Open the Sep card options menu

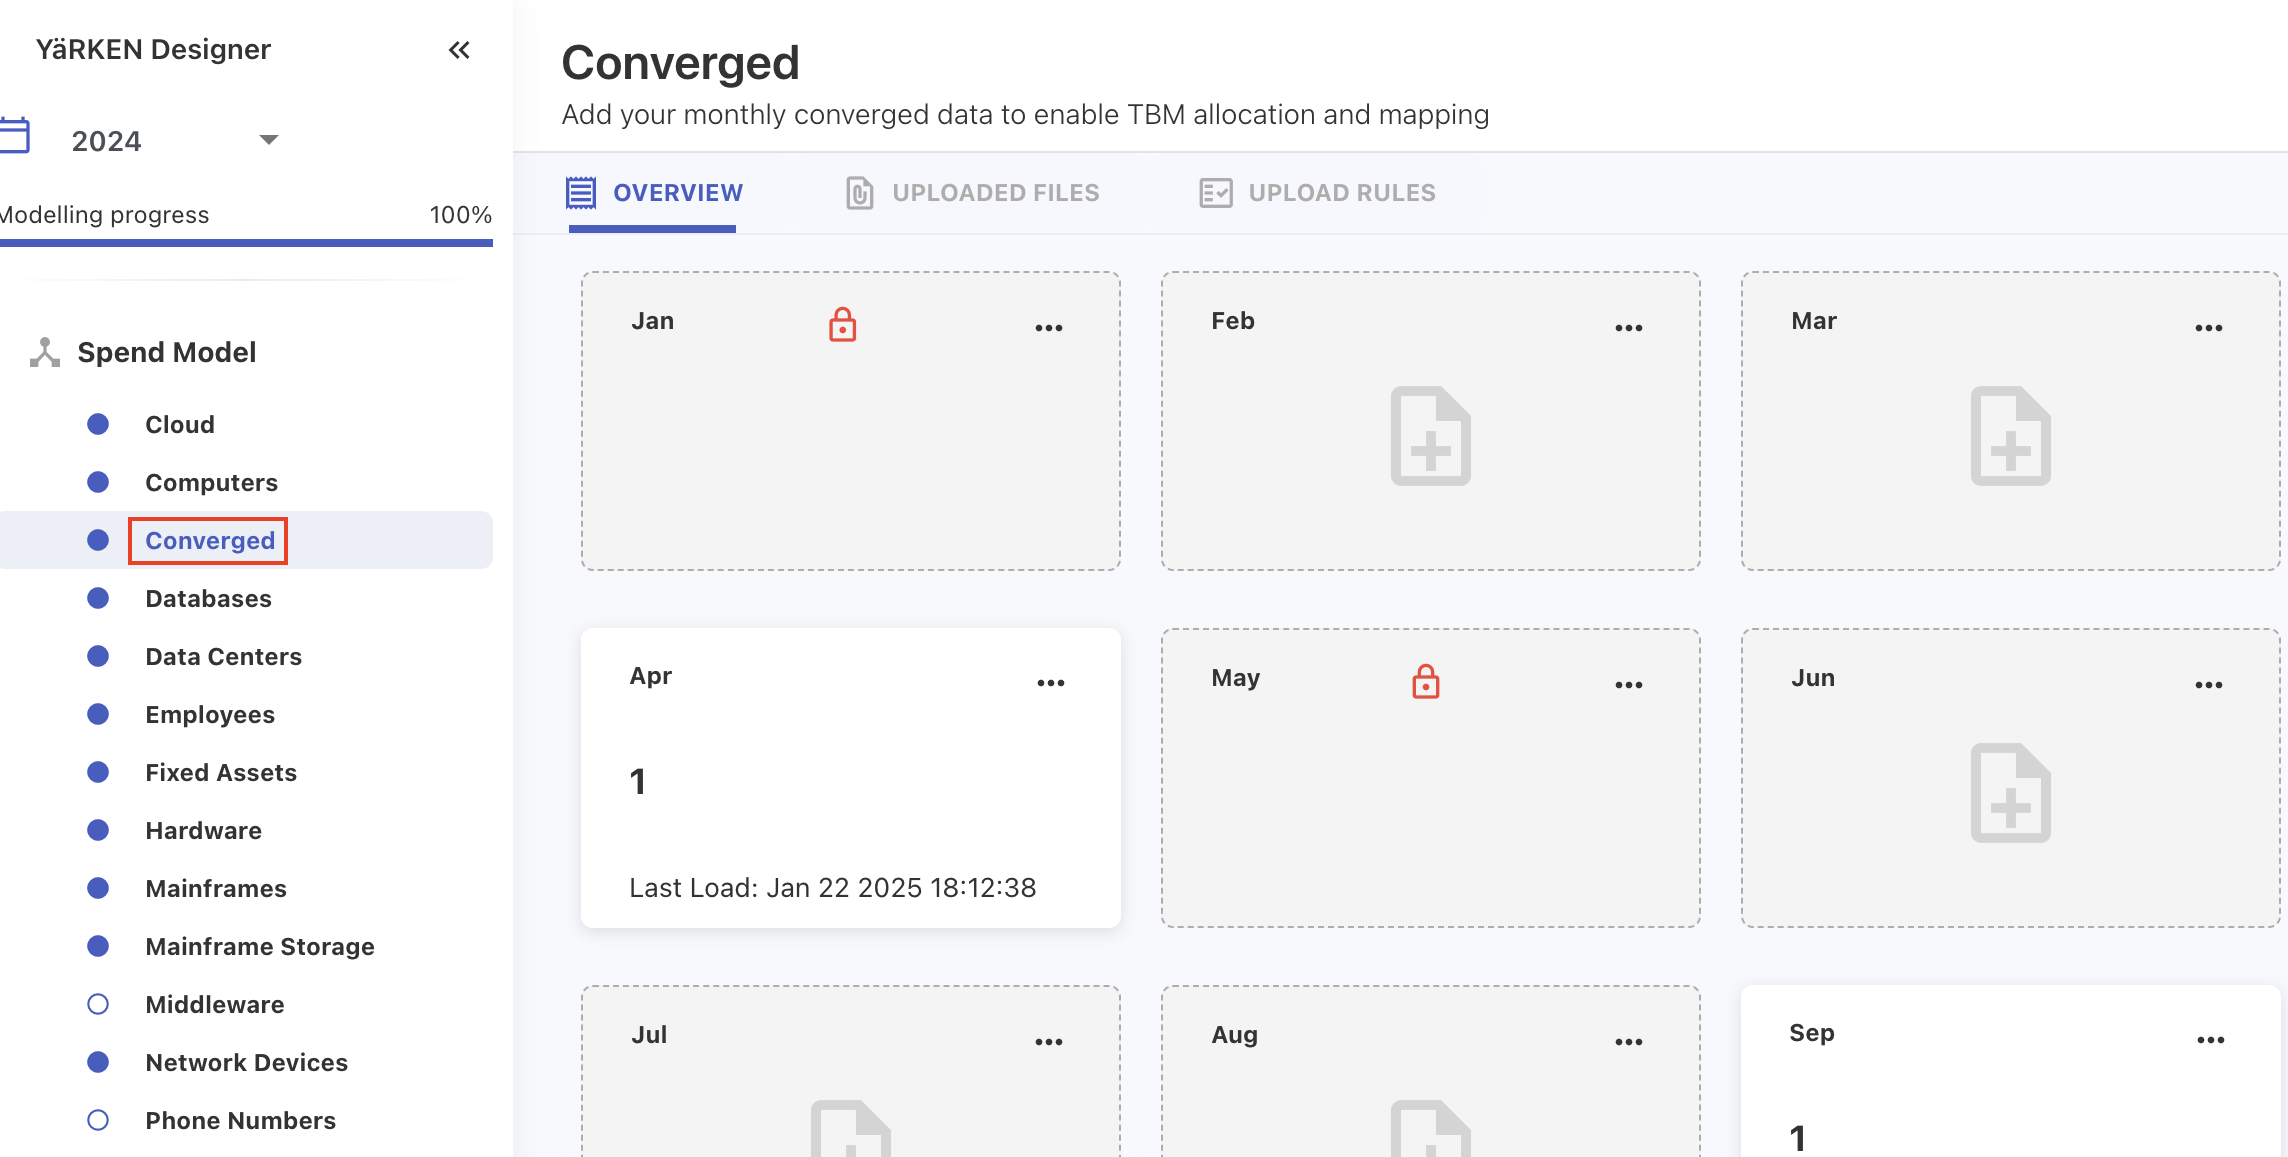tap(2209, 1039)
